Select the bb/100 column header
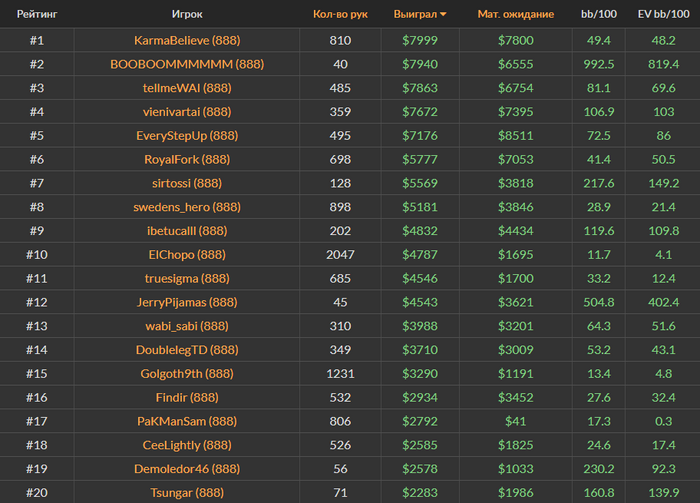Screen dimensions: 700x503 pyautogui.click(x=599, y=14)
